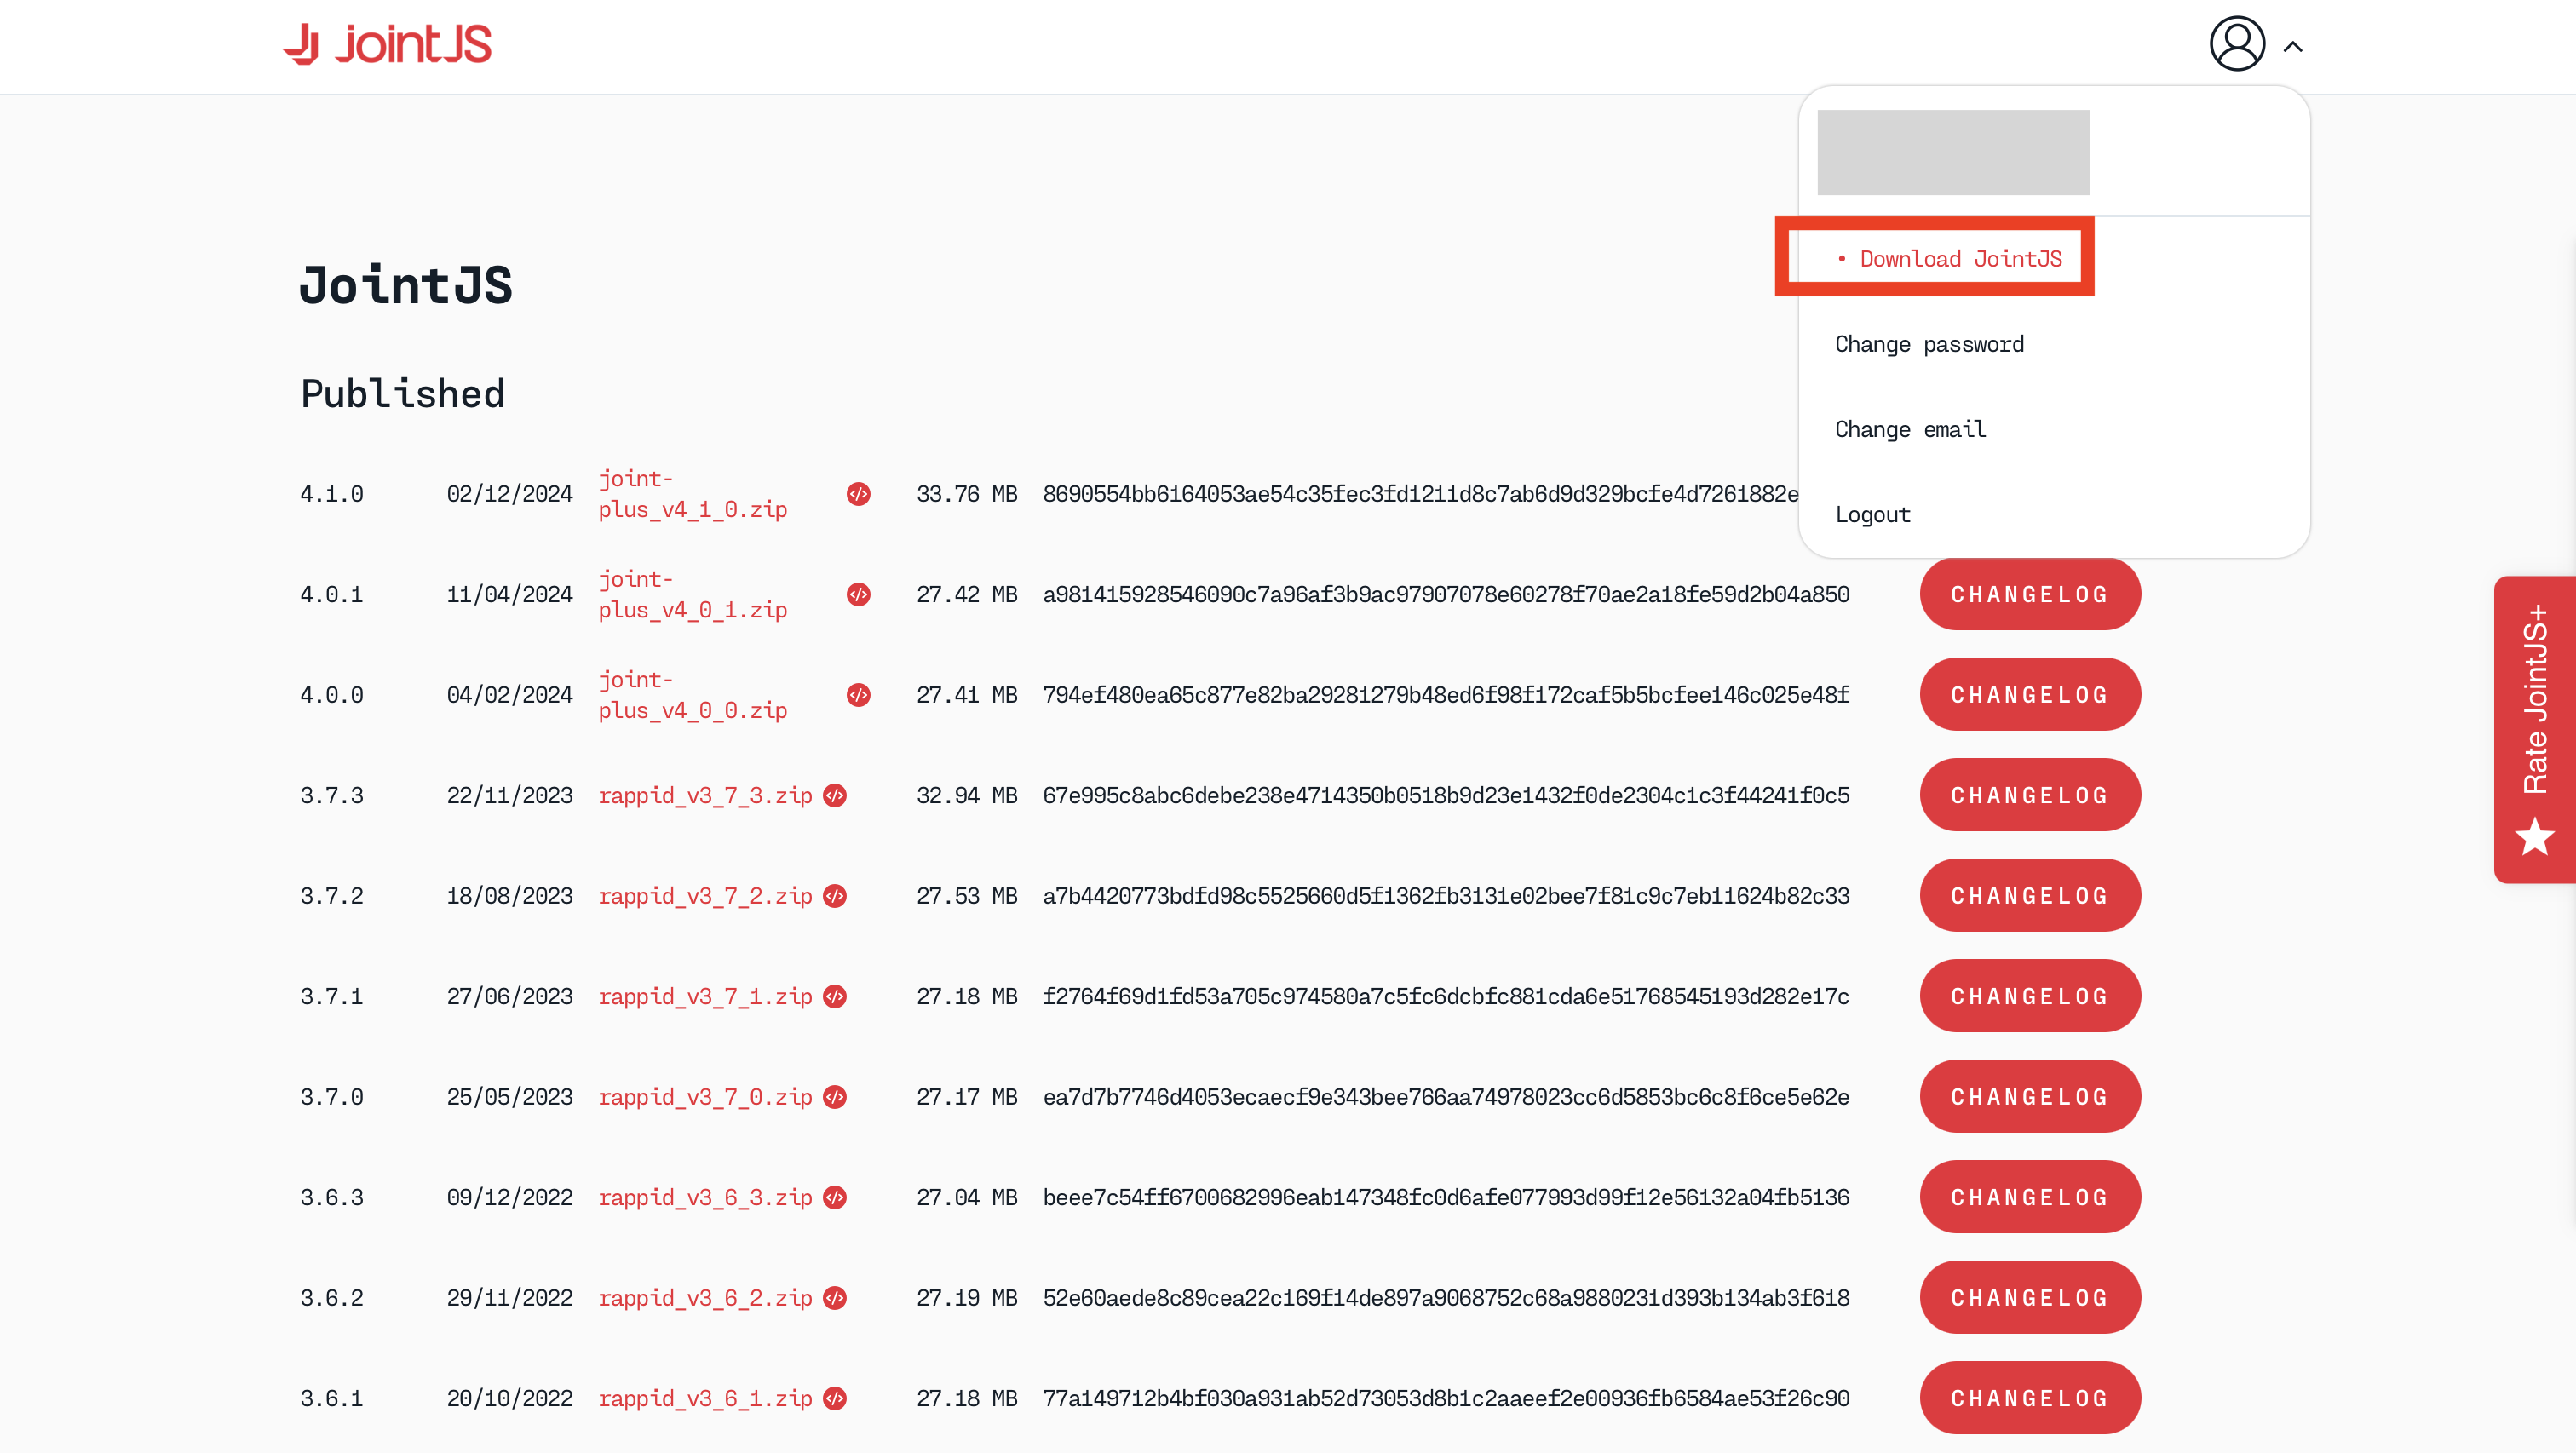Click code icon next to rappid_v3_7_3.zip
This screenshot has height=1453, width=2576.
pyautogui.click(x=835, y=795)
